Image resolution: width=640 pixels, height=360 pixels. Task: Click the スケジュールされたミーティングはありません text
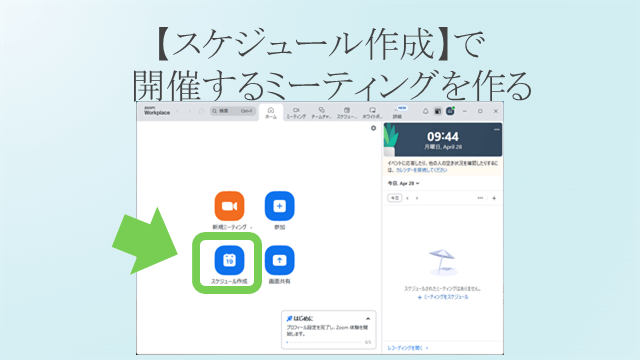(442, 289)
